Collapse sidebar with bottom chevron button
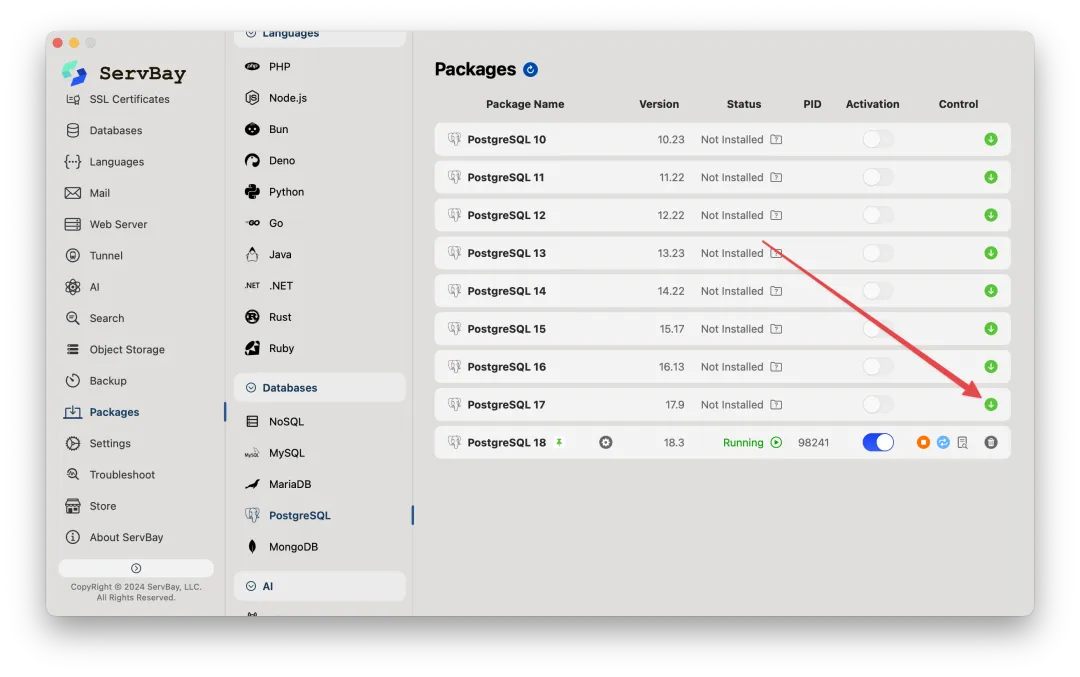This screenshot has width=1080, height=677. 136,568
